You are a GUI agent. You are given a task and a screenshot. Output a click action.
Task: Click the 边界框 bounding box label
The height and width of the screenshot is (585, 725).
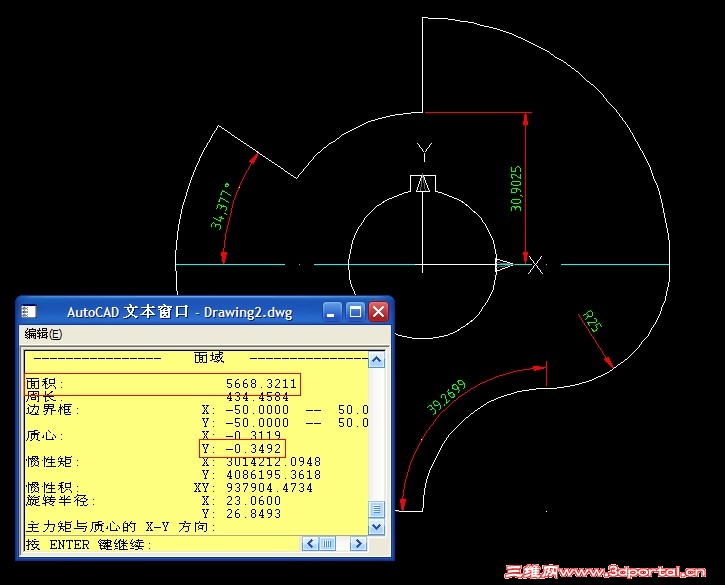[52, 410]
